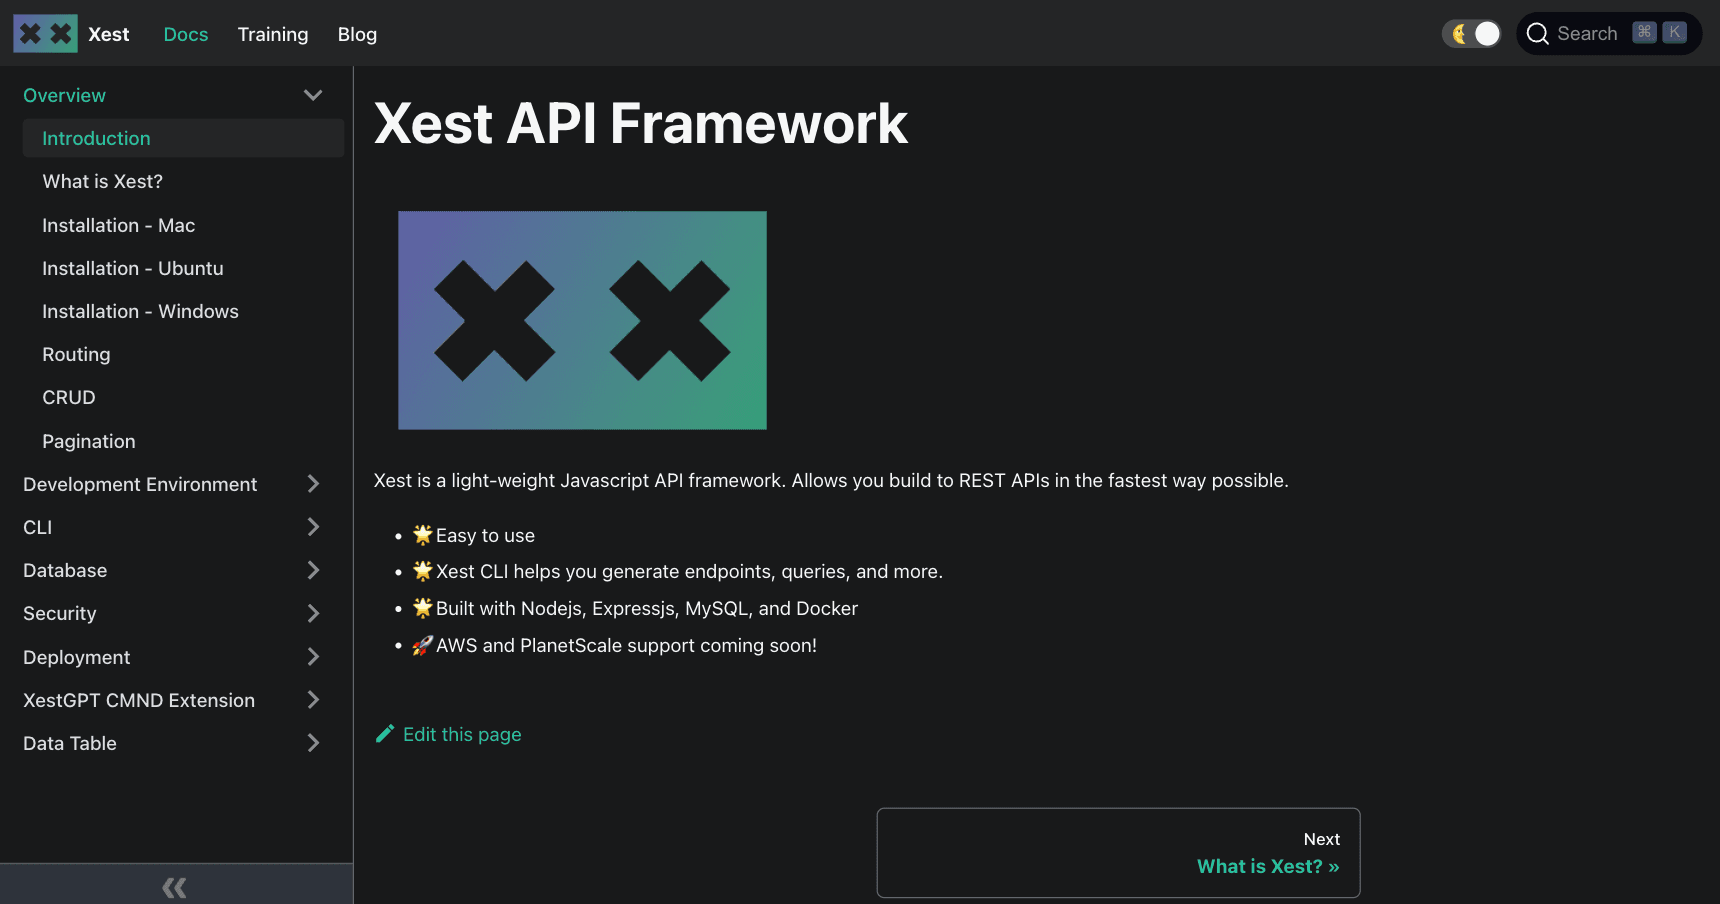
Task: Click Development Environment category label
Action: [140, 484]
